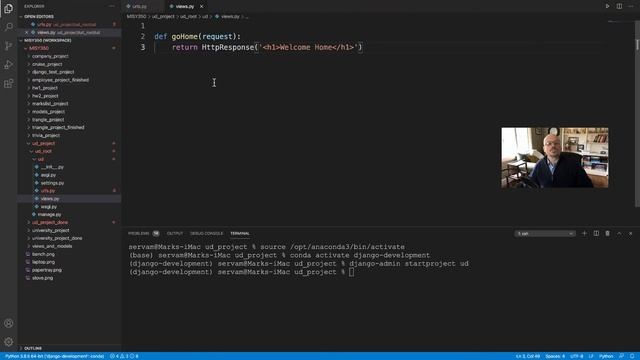Open the Explorer panel ellipsis menu

[112, 6]
